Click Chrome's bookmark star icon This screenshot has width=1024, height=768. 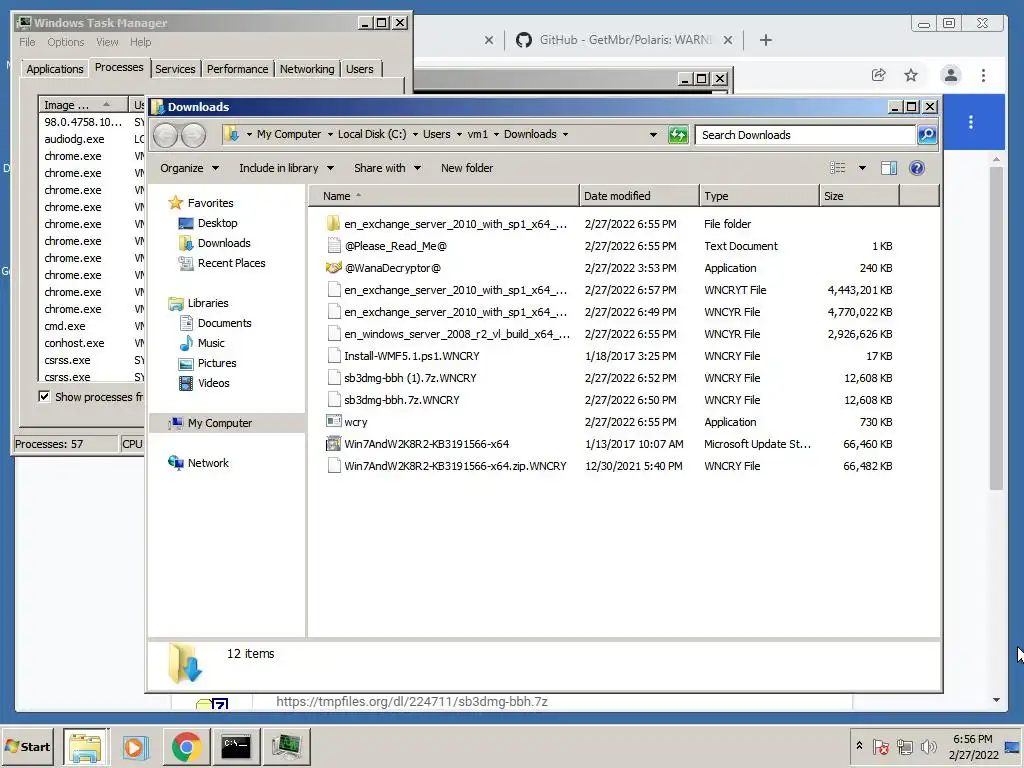pyautogui.click(x=911, y=75)
